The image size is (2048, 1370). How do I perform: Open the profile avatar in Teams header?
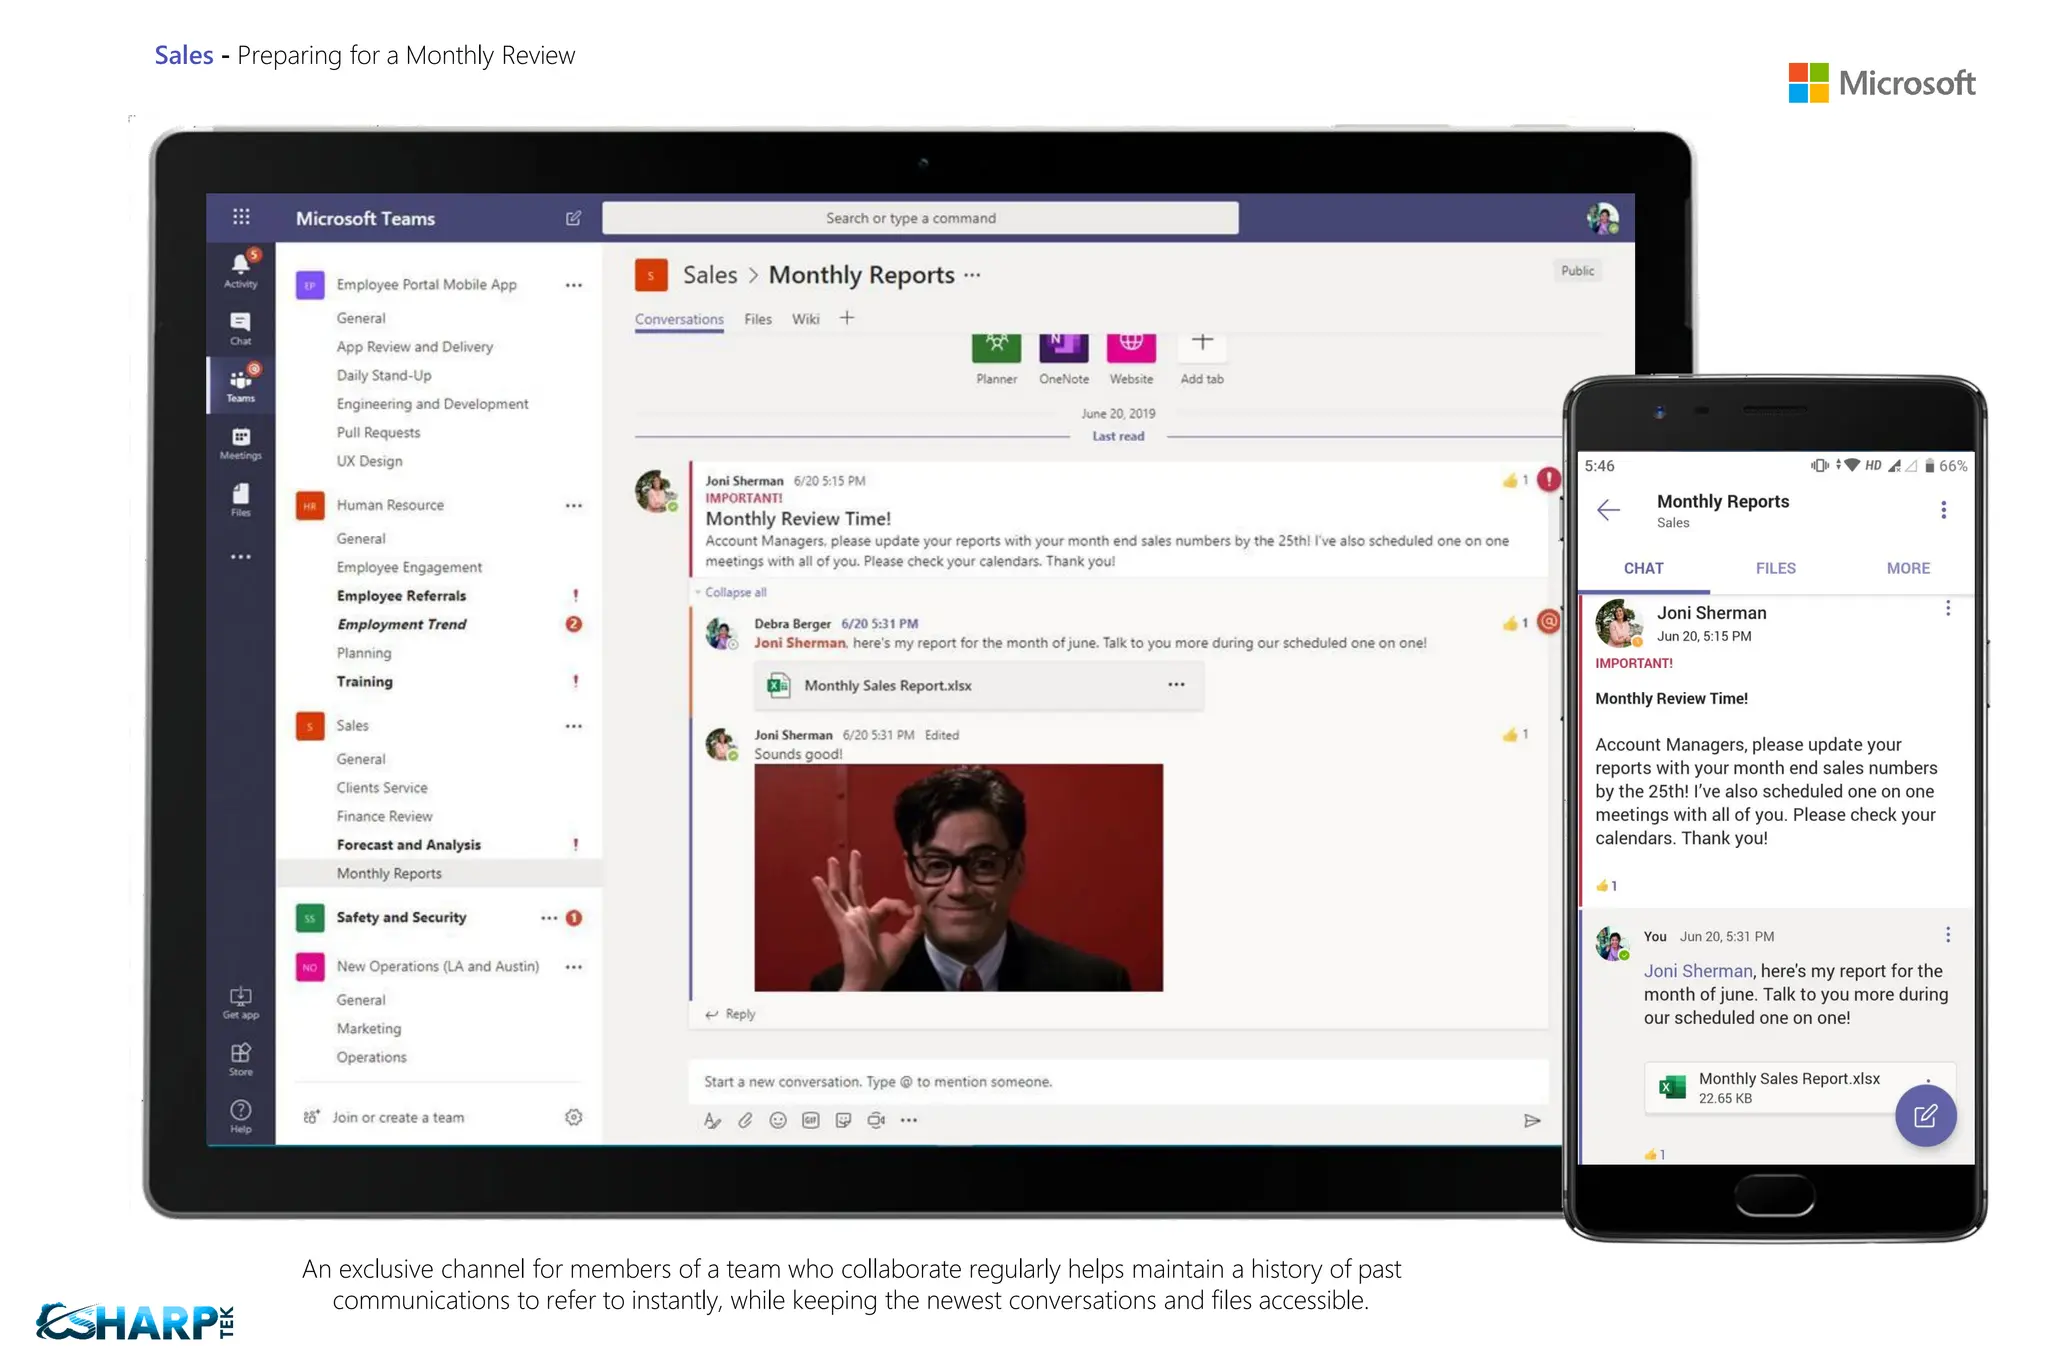[x=1603, y=218]
